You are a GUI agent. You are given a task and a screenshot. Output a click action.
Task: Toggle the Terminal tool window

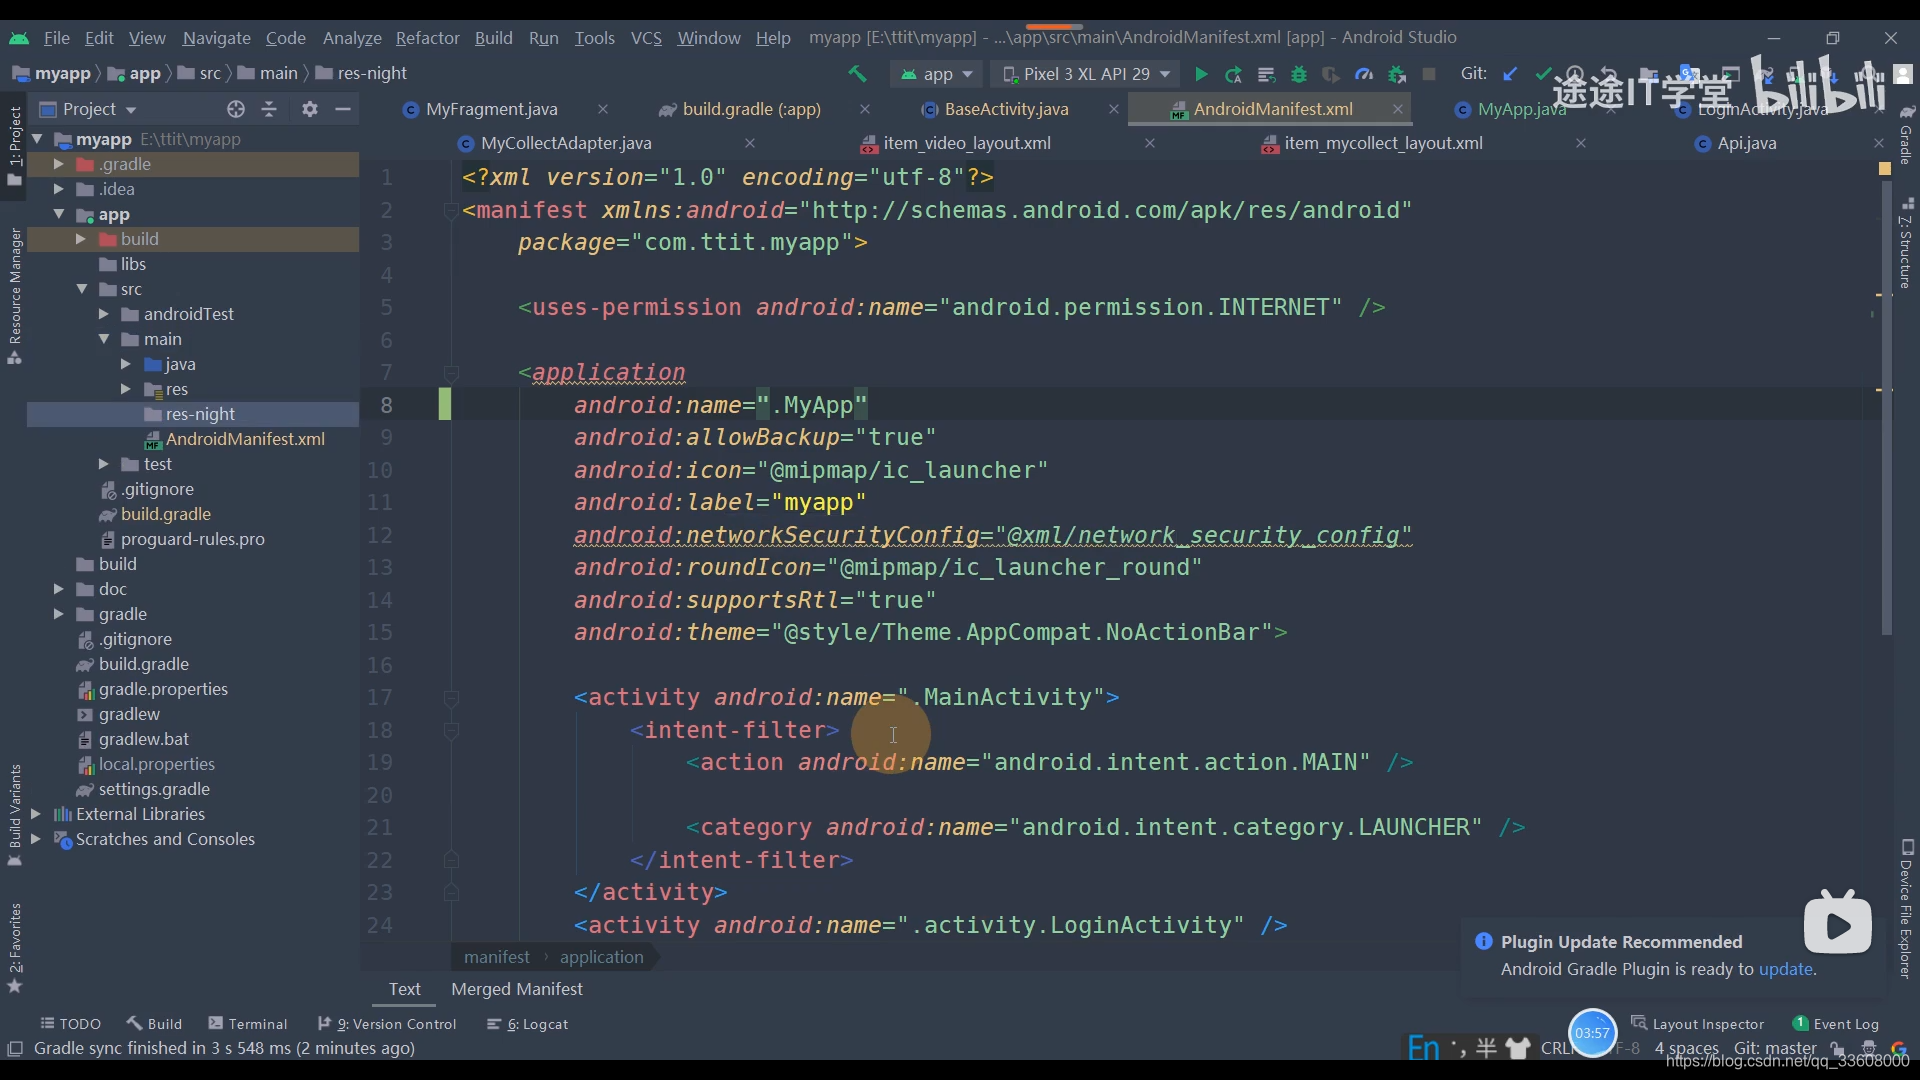pyautogui.click(x=248, y=1024)
